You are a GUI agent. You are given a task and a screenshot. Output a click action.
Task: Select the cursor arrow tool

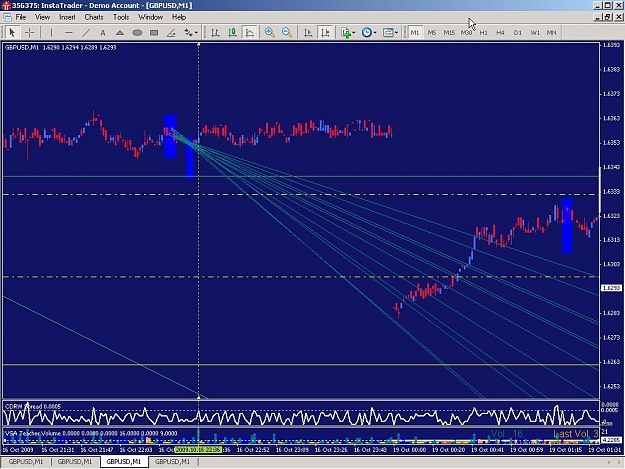(x=12, y=33)
